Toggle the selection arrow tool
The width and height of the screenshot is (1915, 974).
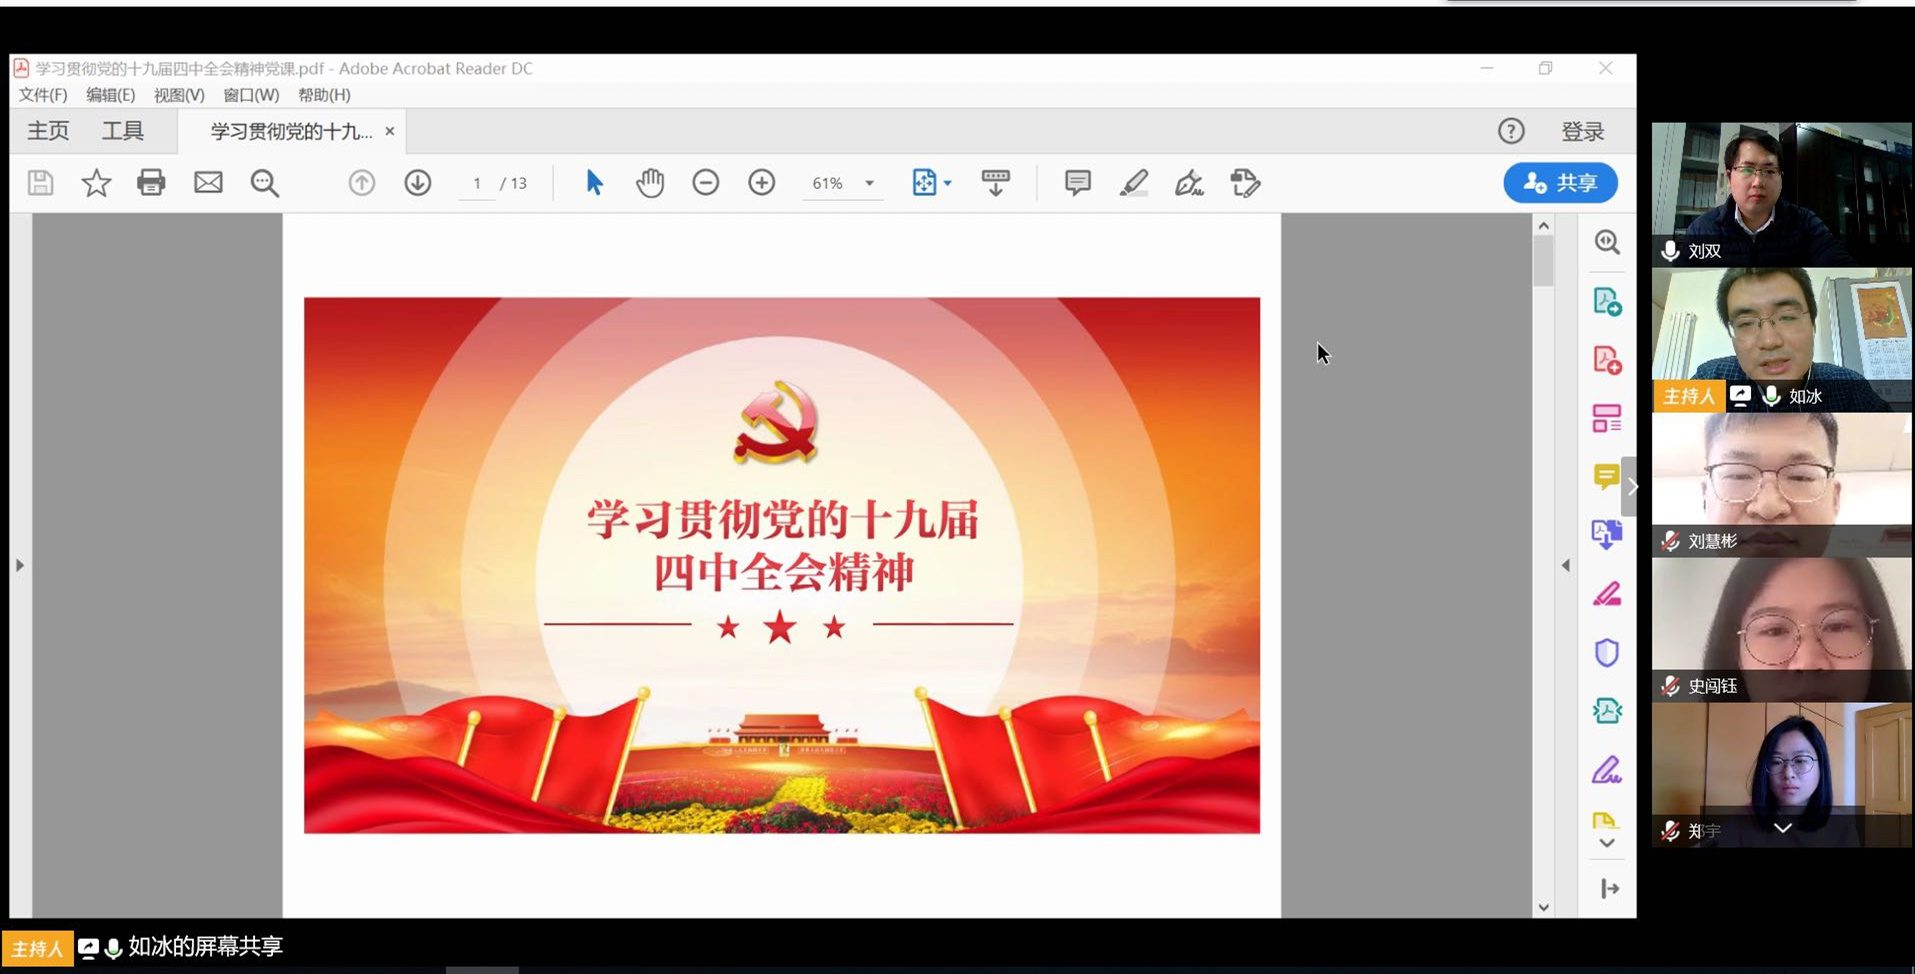point(594,183)
